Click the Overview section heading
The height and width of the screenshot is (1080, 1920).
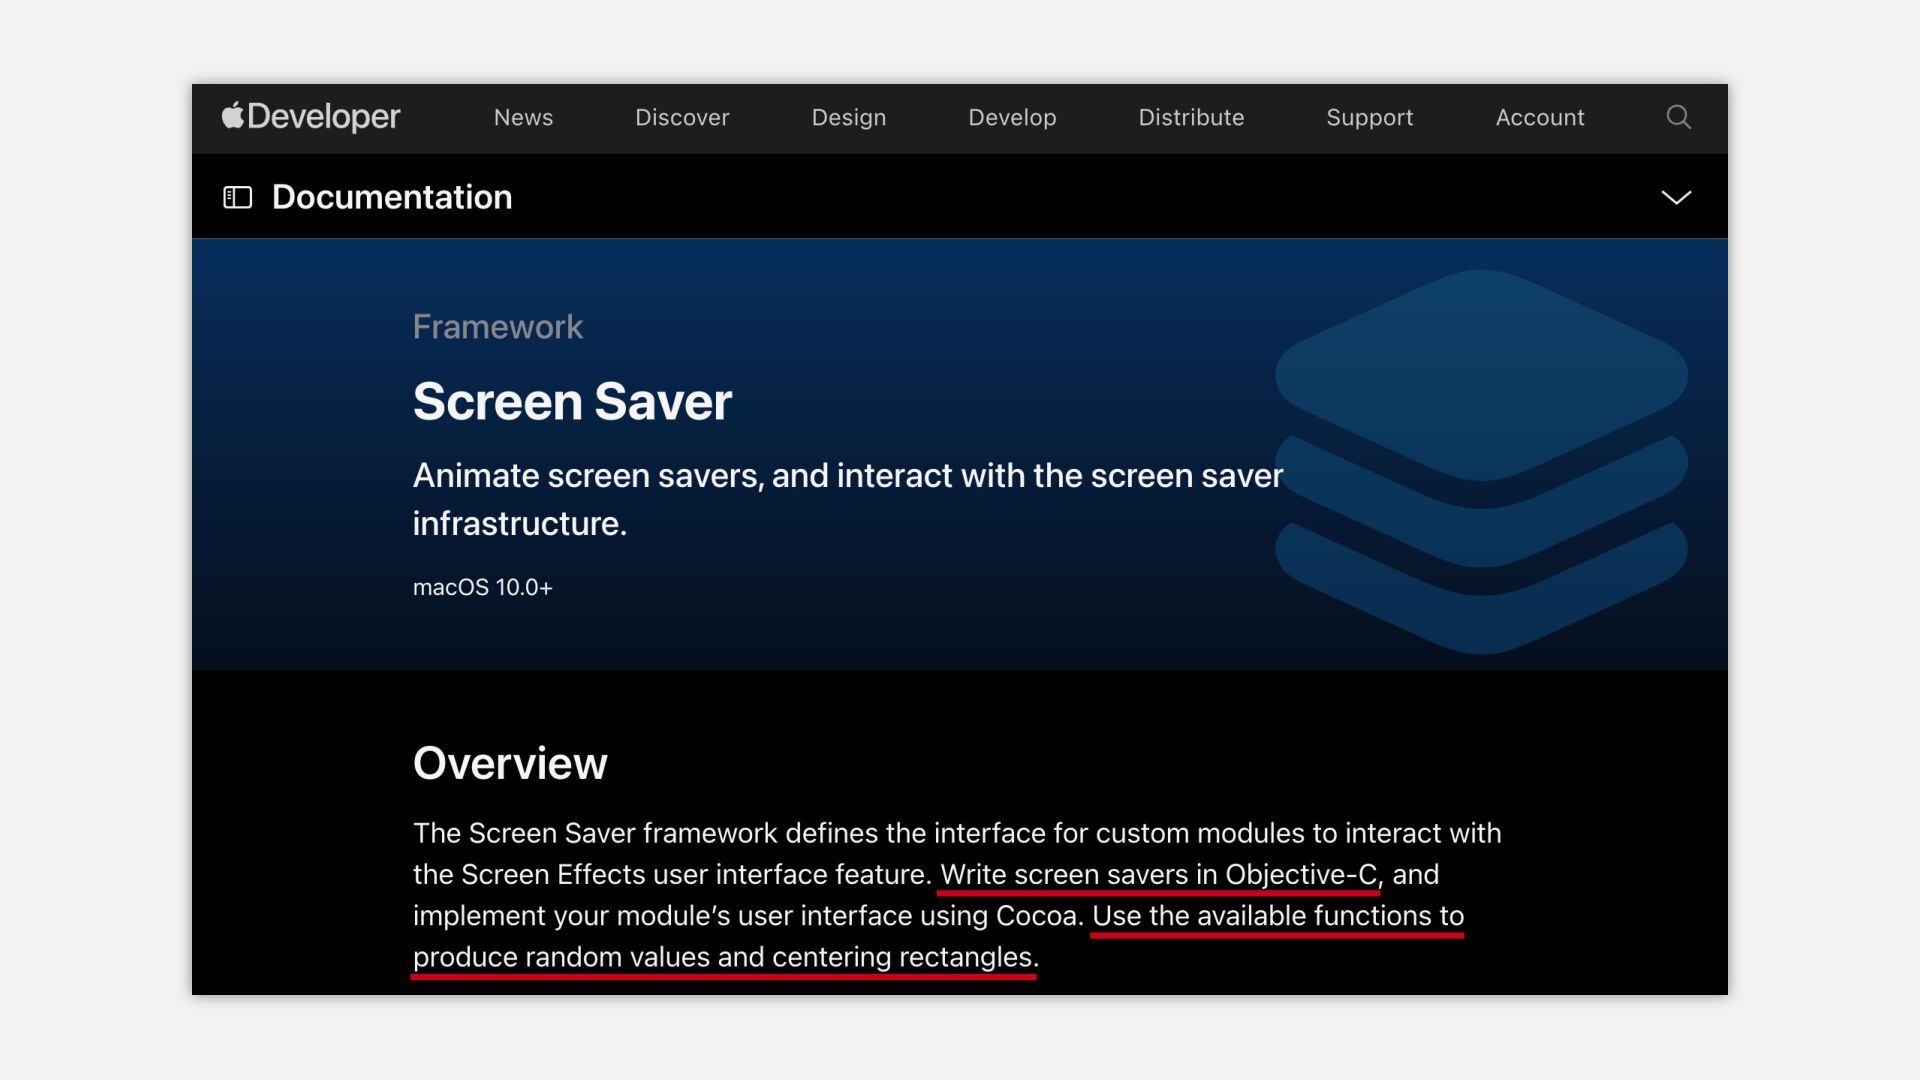[510, 763]
